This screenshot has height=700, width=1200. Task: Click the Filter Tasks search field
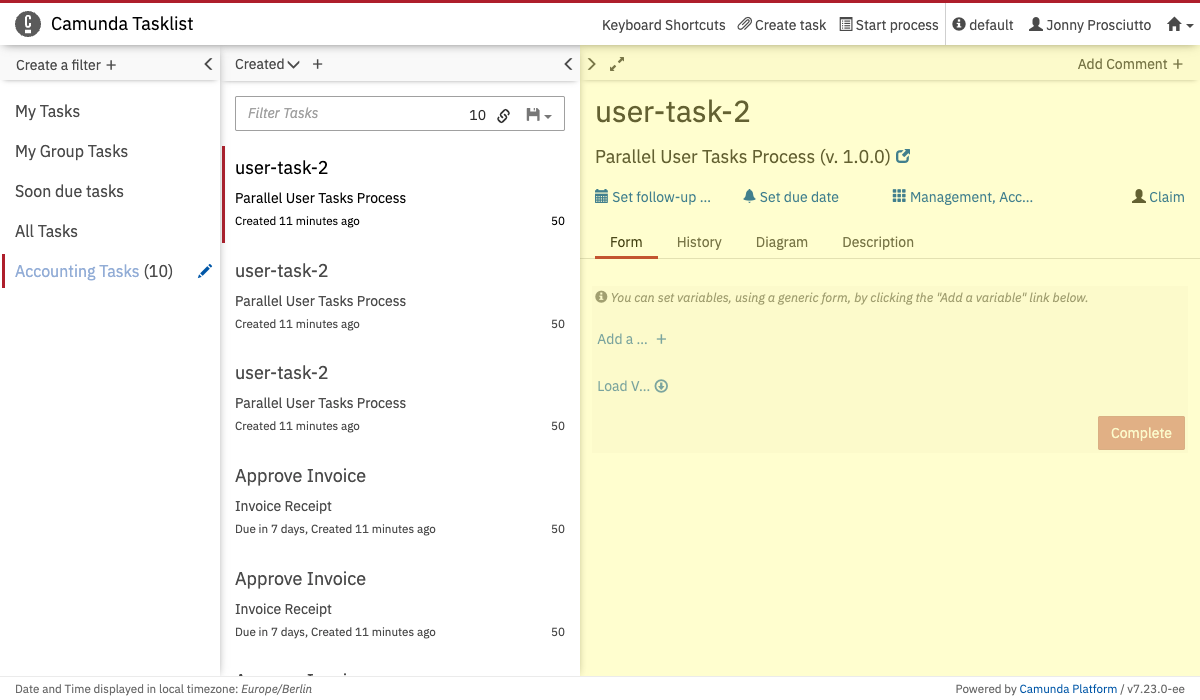click(x=350, y=114)
